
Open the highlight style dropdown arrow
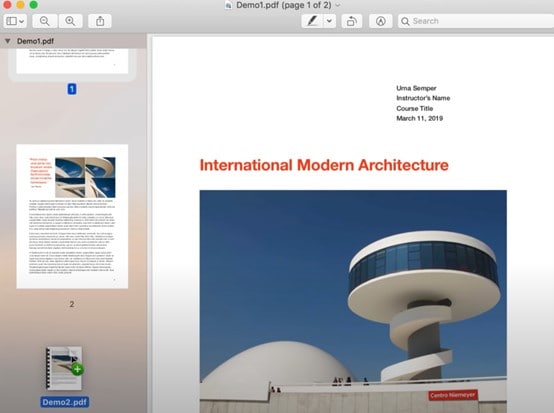tap(329, 21)
